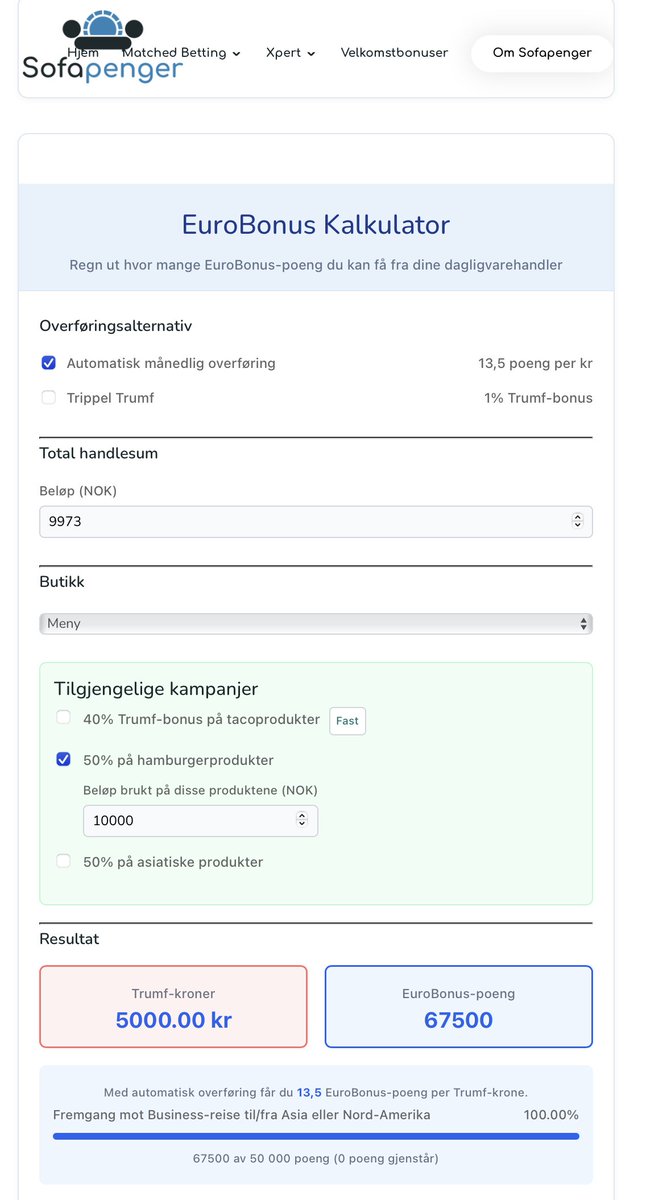Open Velkomstbonuser page

tap(394, 53)
